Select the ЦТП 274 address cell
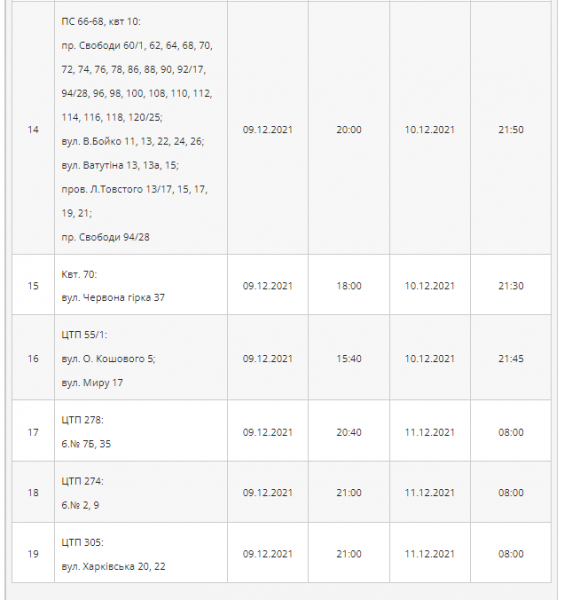 141,492
